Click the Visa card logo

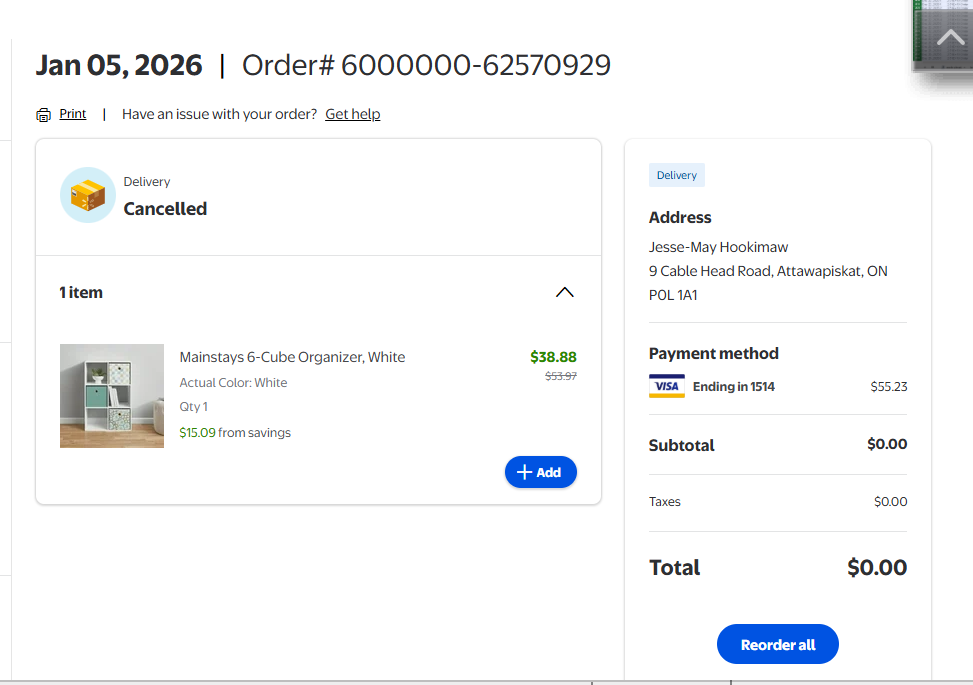(x=667, y=387)
